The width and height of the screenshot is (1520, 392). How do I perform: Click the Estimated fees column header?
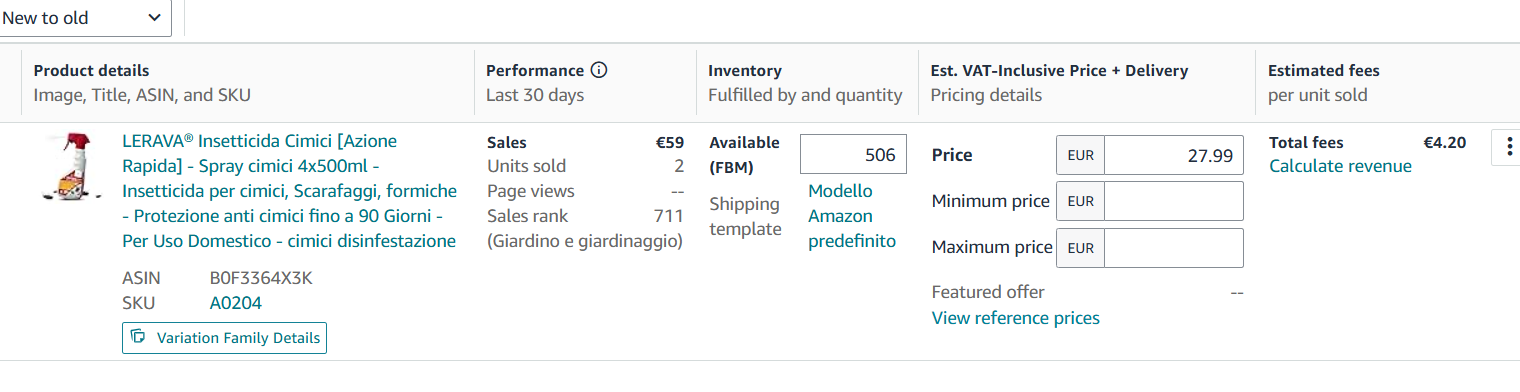(1323, 71)
